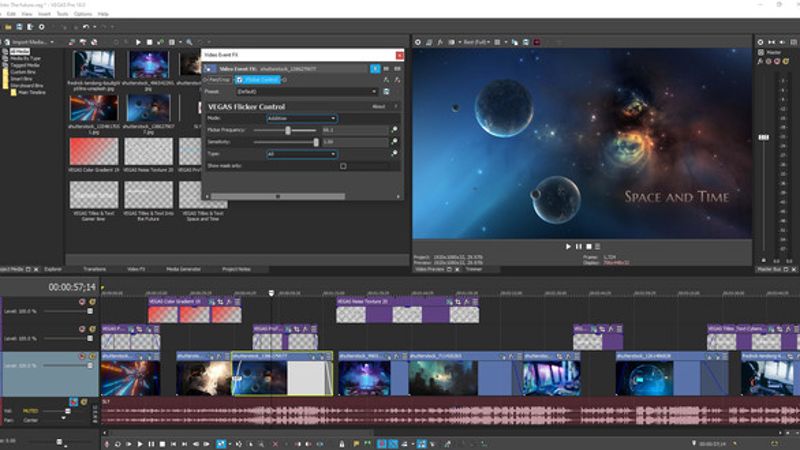The height and width of the screenshot is (450, 800).
Task: Open Video Output FX in the preview toolbar
Action: (440, 42)
